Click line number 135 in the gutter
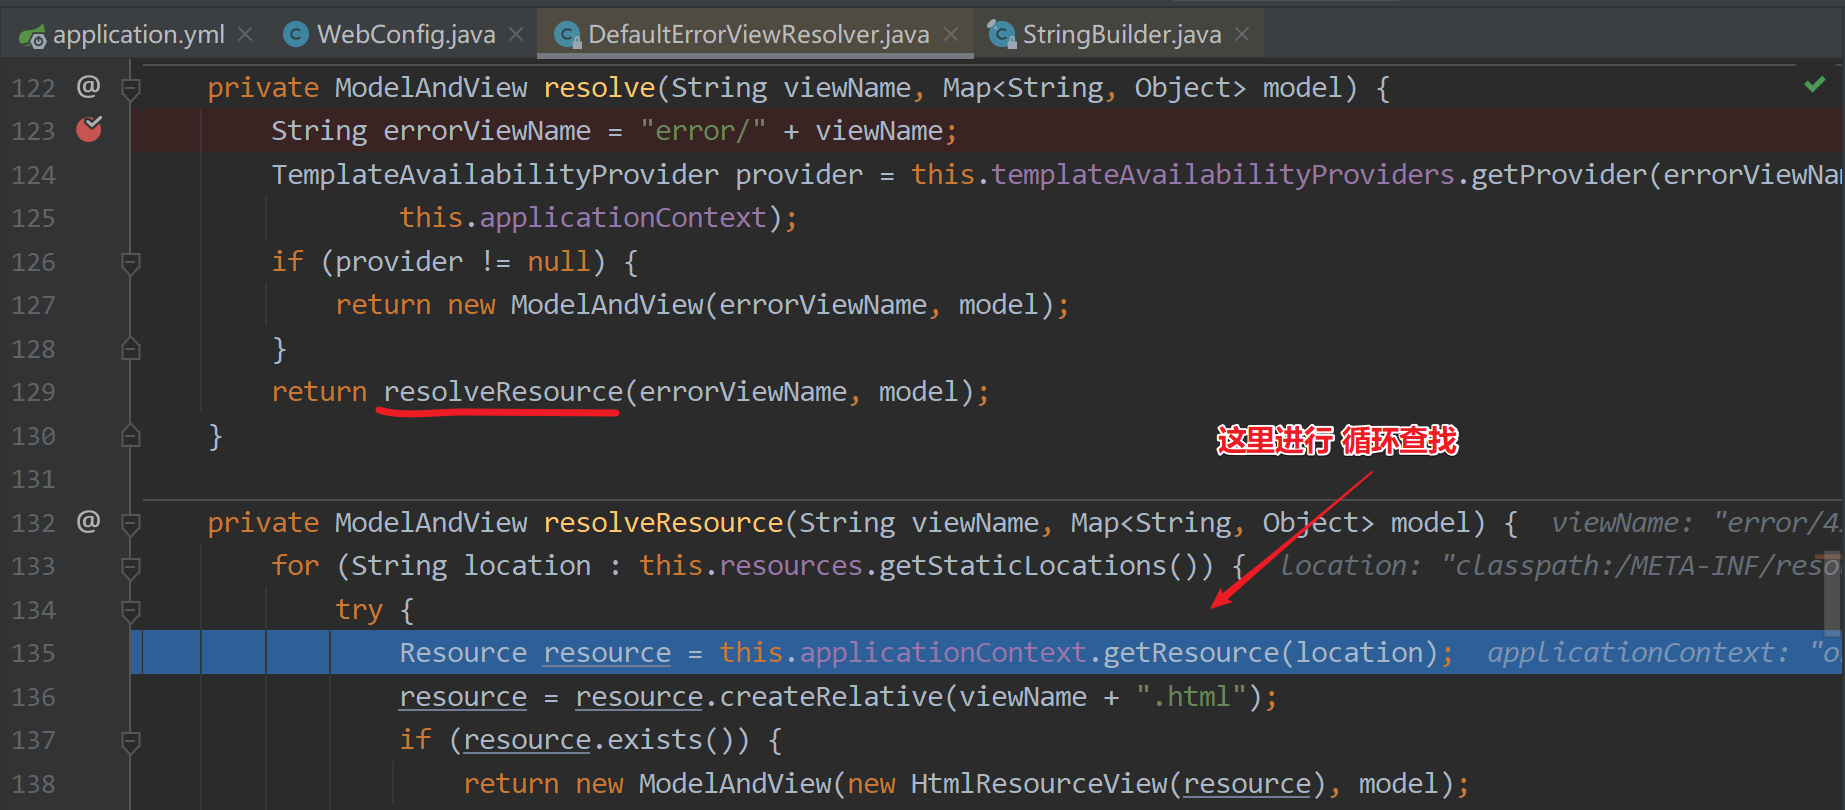 tap(33, 653)
